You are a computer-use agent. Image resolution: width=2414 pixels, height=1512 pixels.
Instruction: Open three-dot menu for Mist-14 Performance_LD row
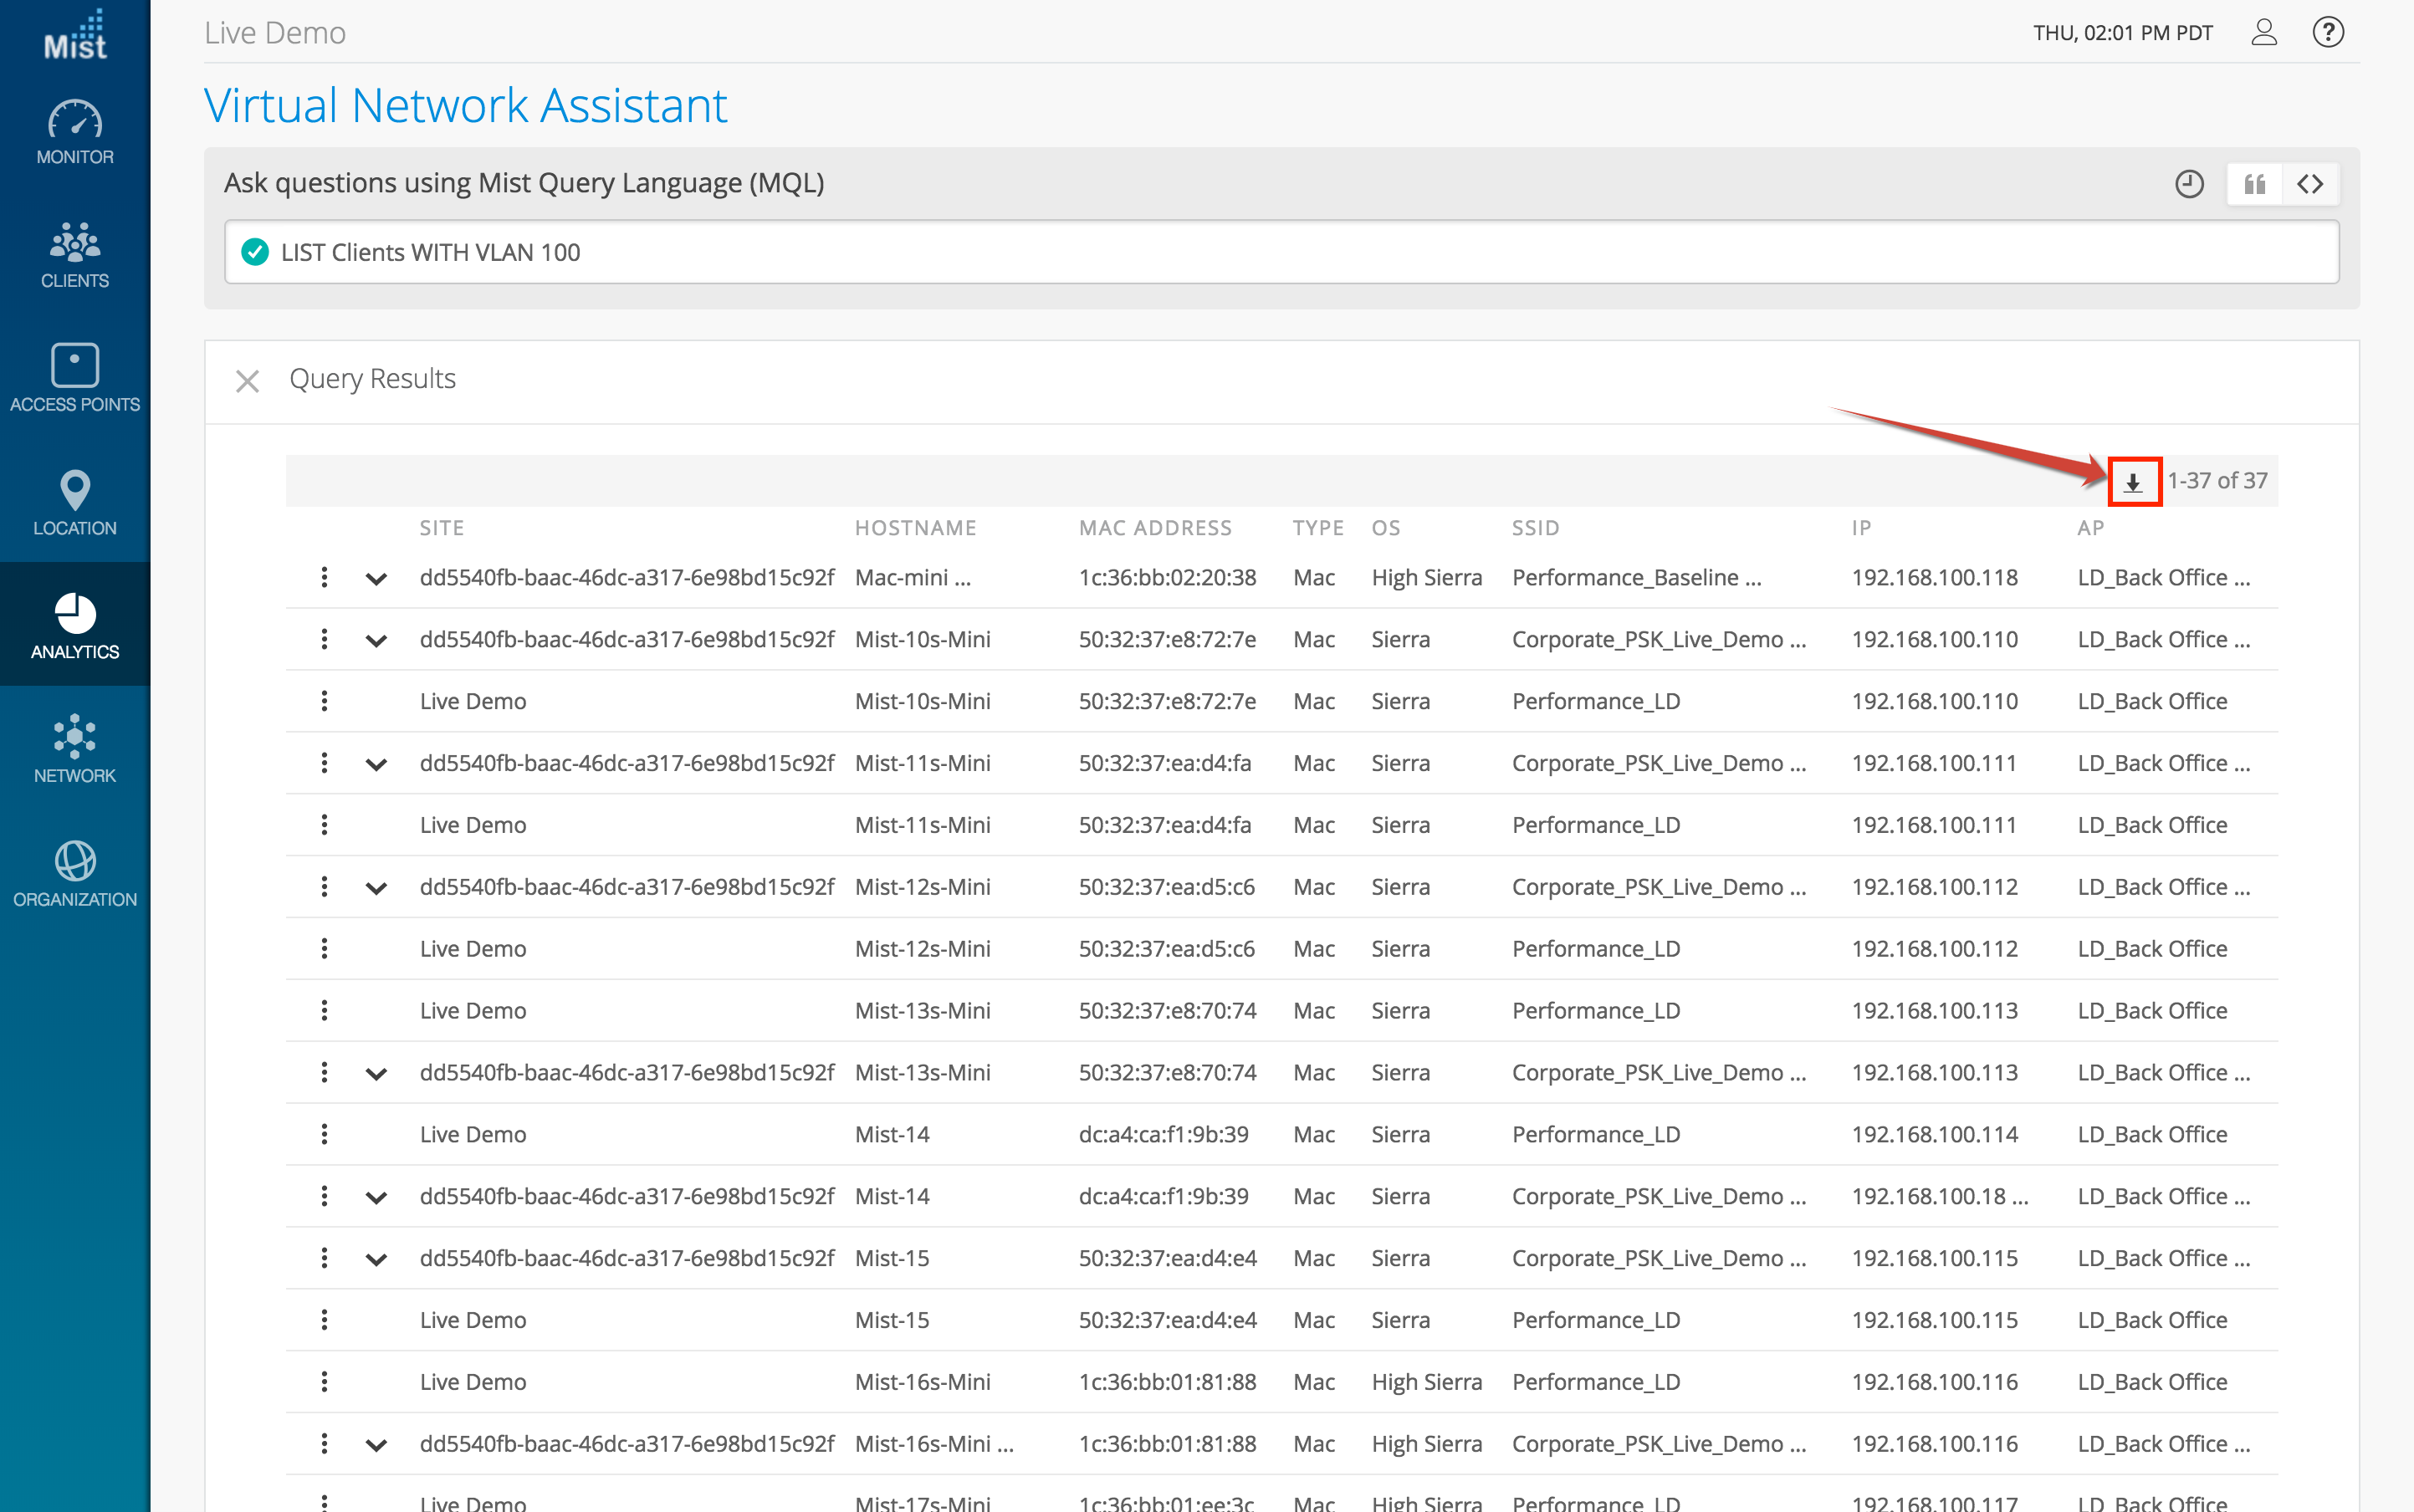[x=324, y=1134]
